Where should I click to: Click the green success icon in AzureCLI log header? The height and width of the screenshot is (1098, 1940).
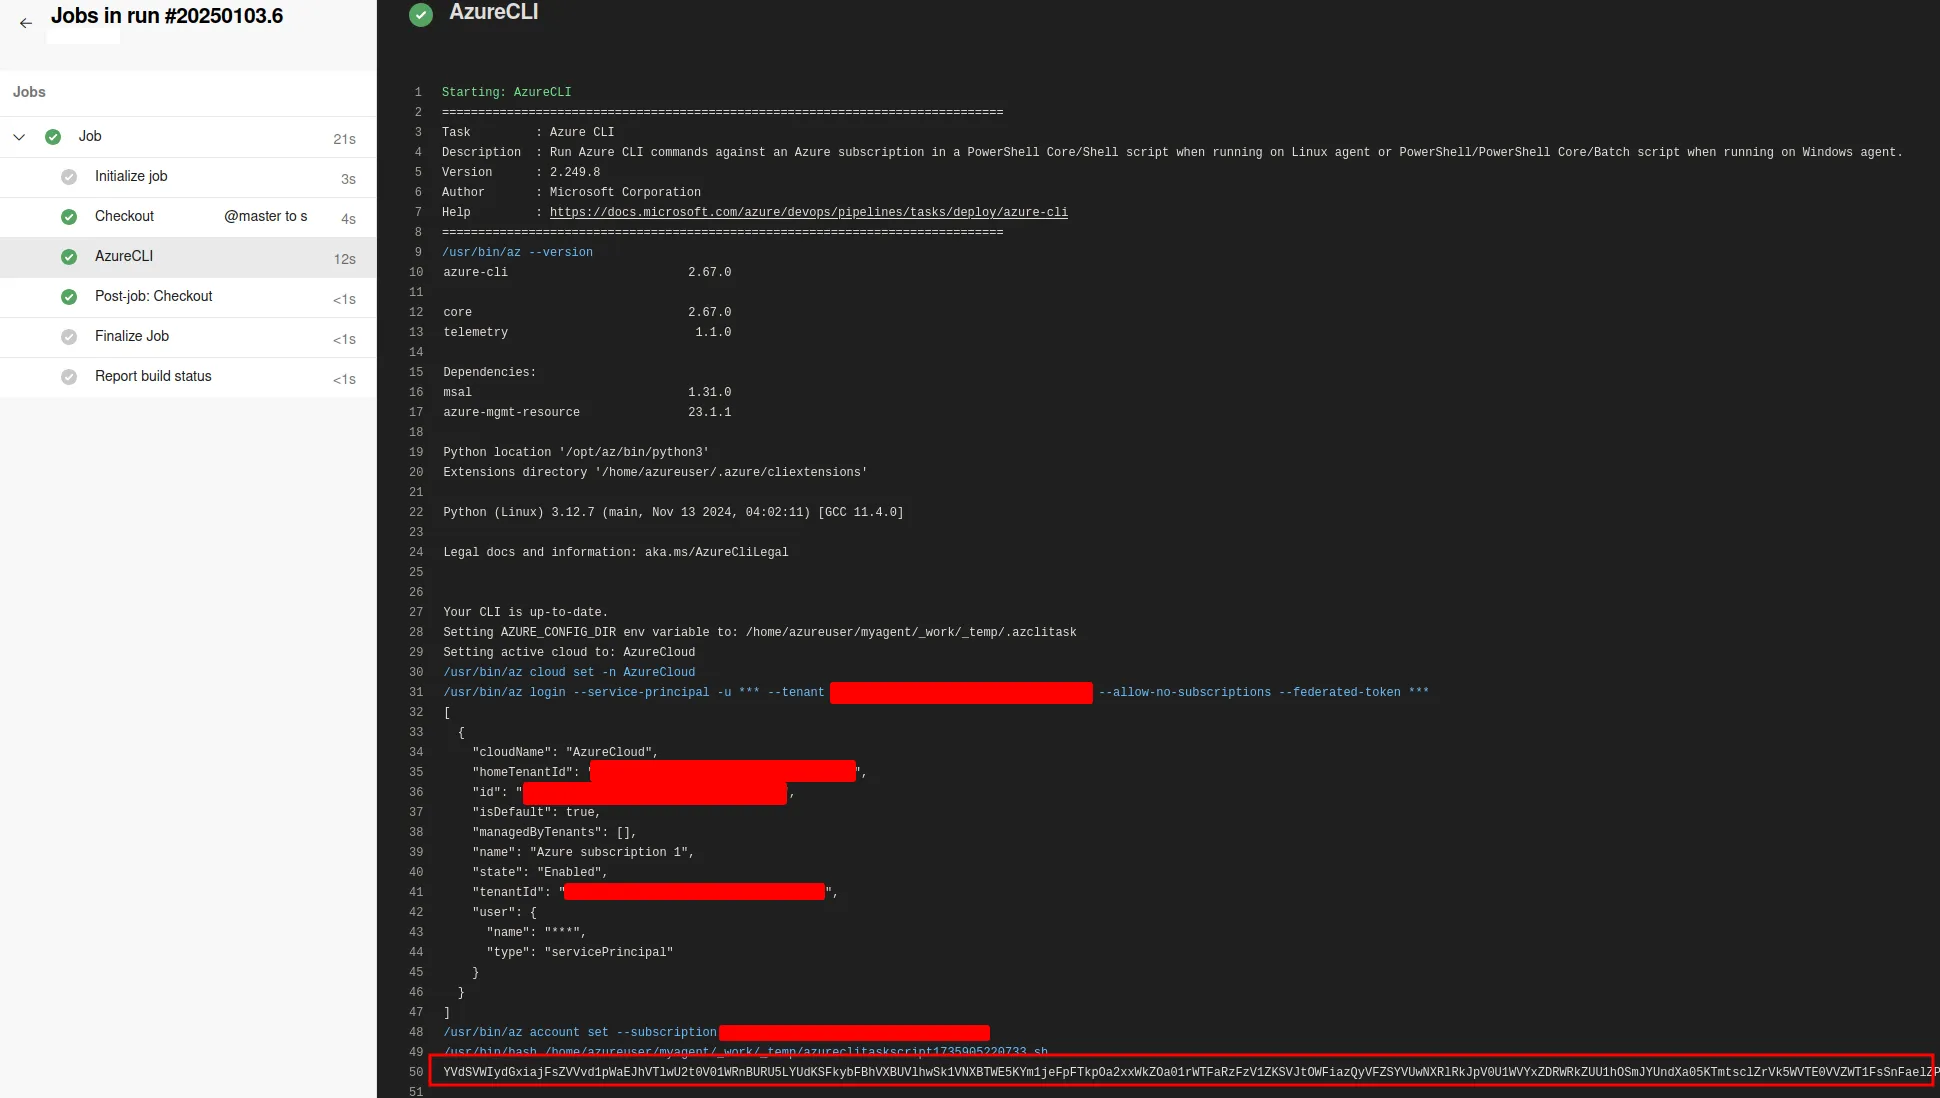point(421,14)
